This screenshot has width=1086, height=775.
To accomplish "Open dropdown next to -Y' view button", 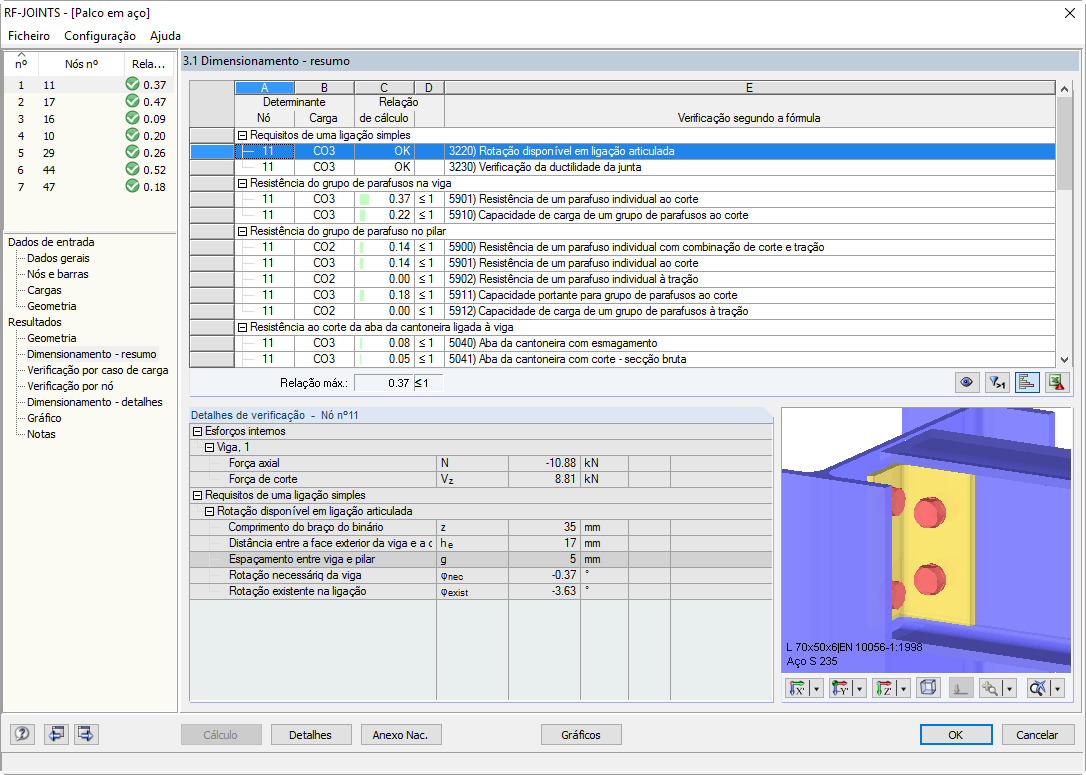I will coord(860,688).
